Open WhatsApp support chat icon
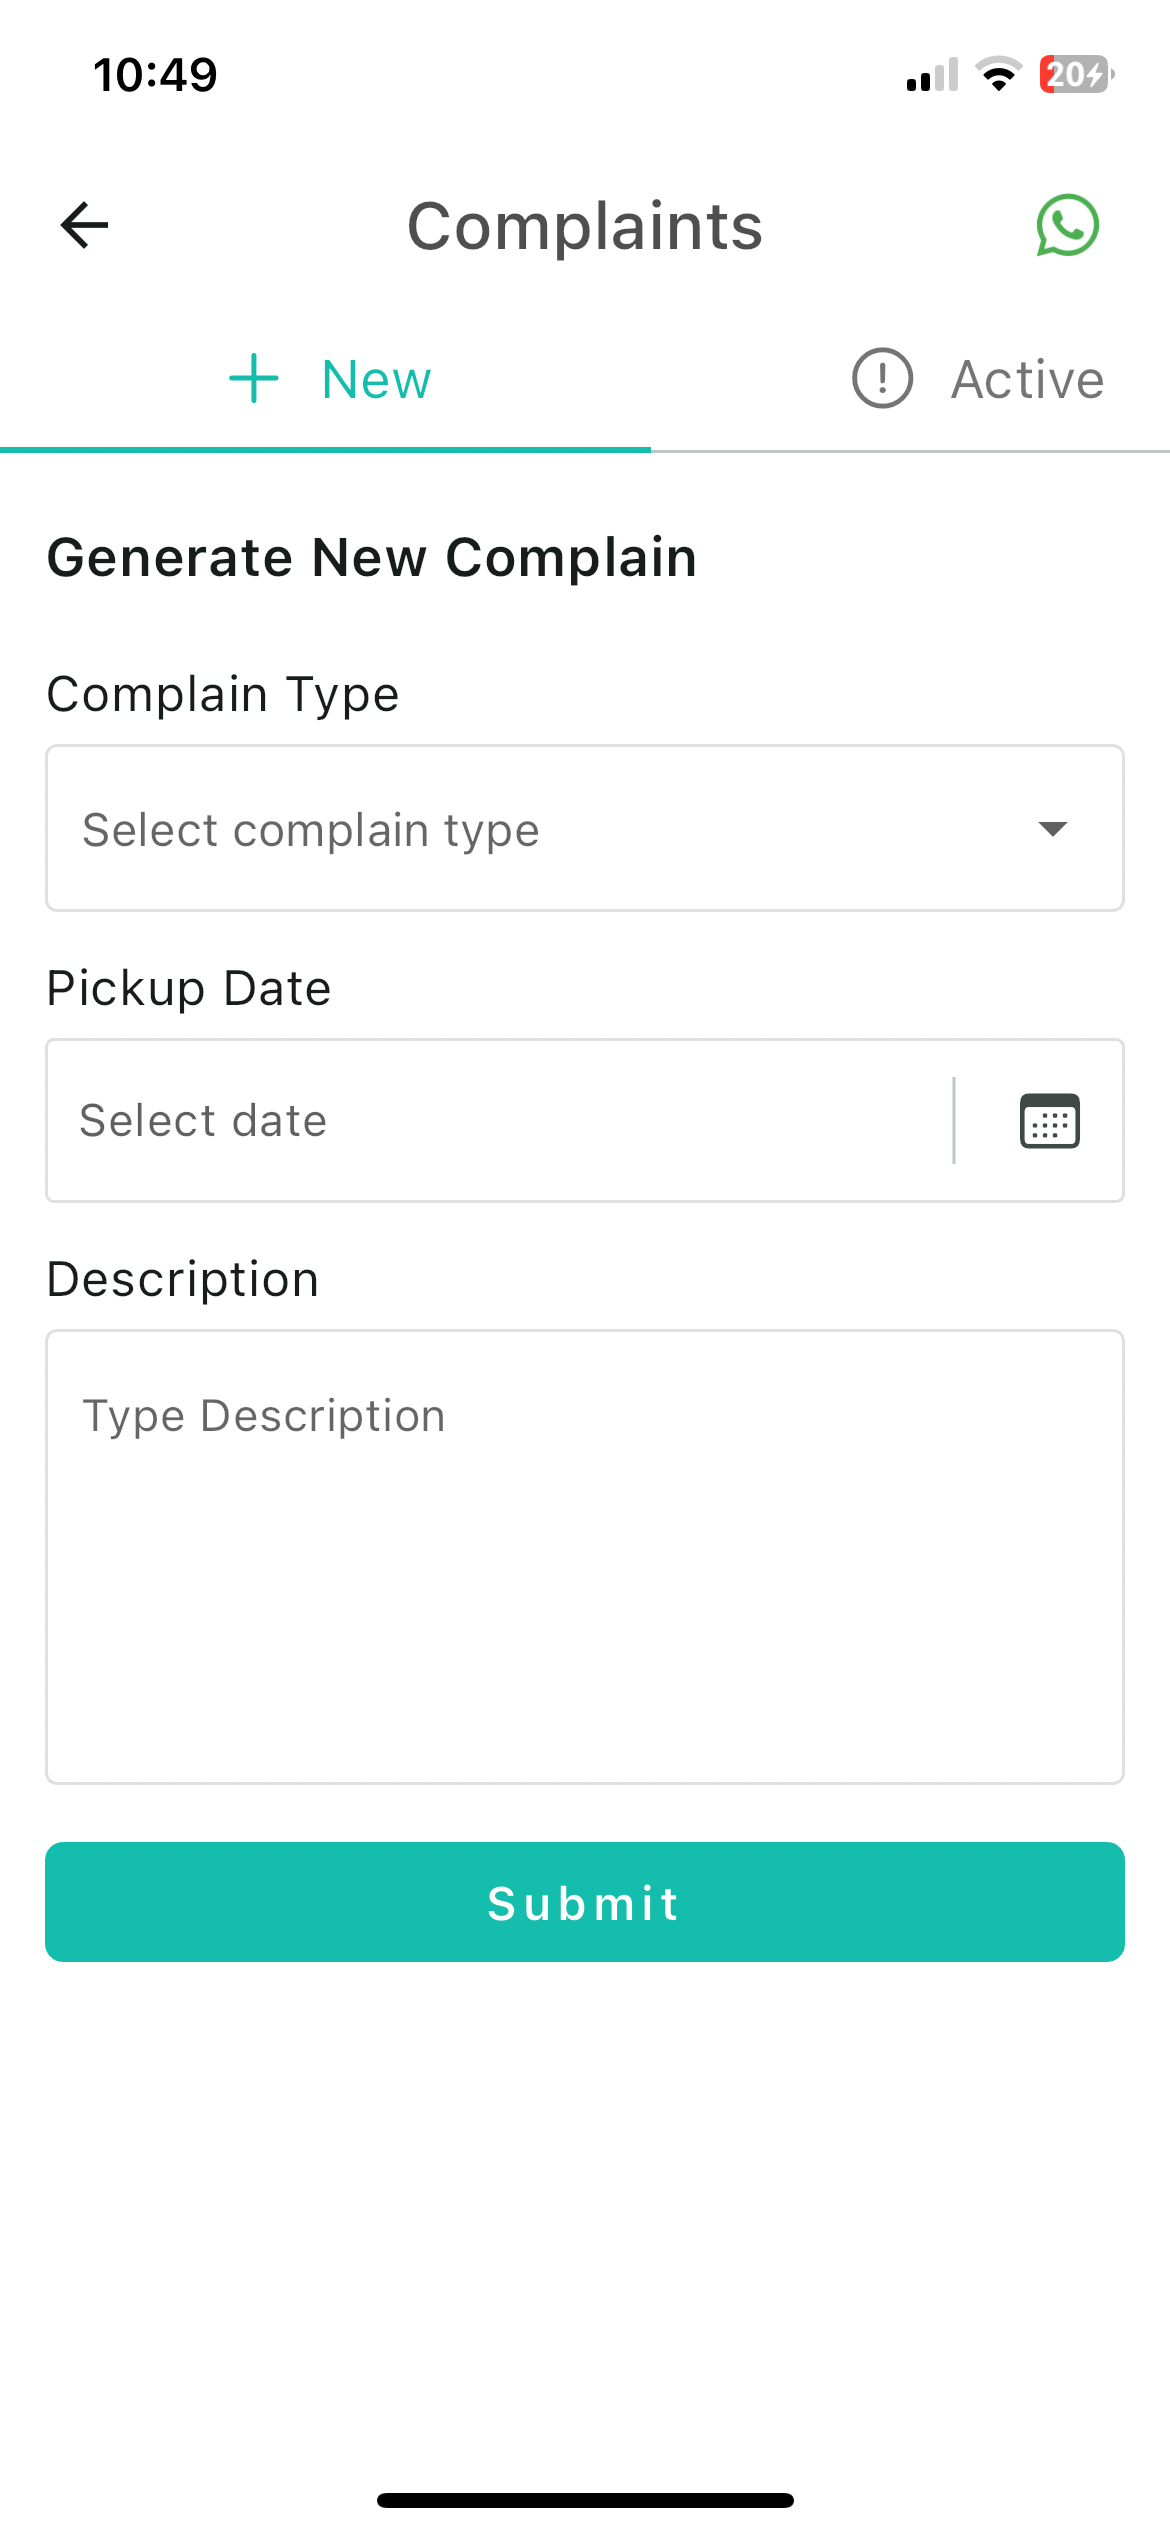Viewport: 1170px width, 2532px height. tap(1067, 225)
